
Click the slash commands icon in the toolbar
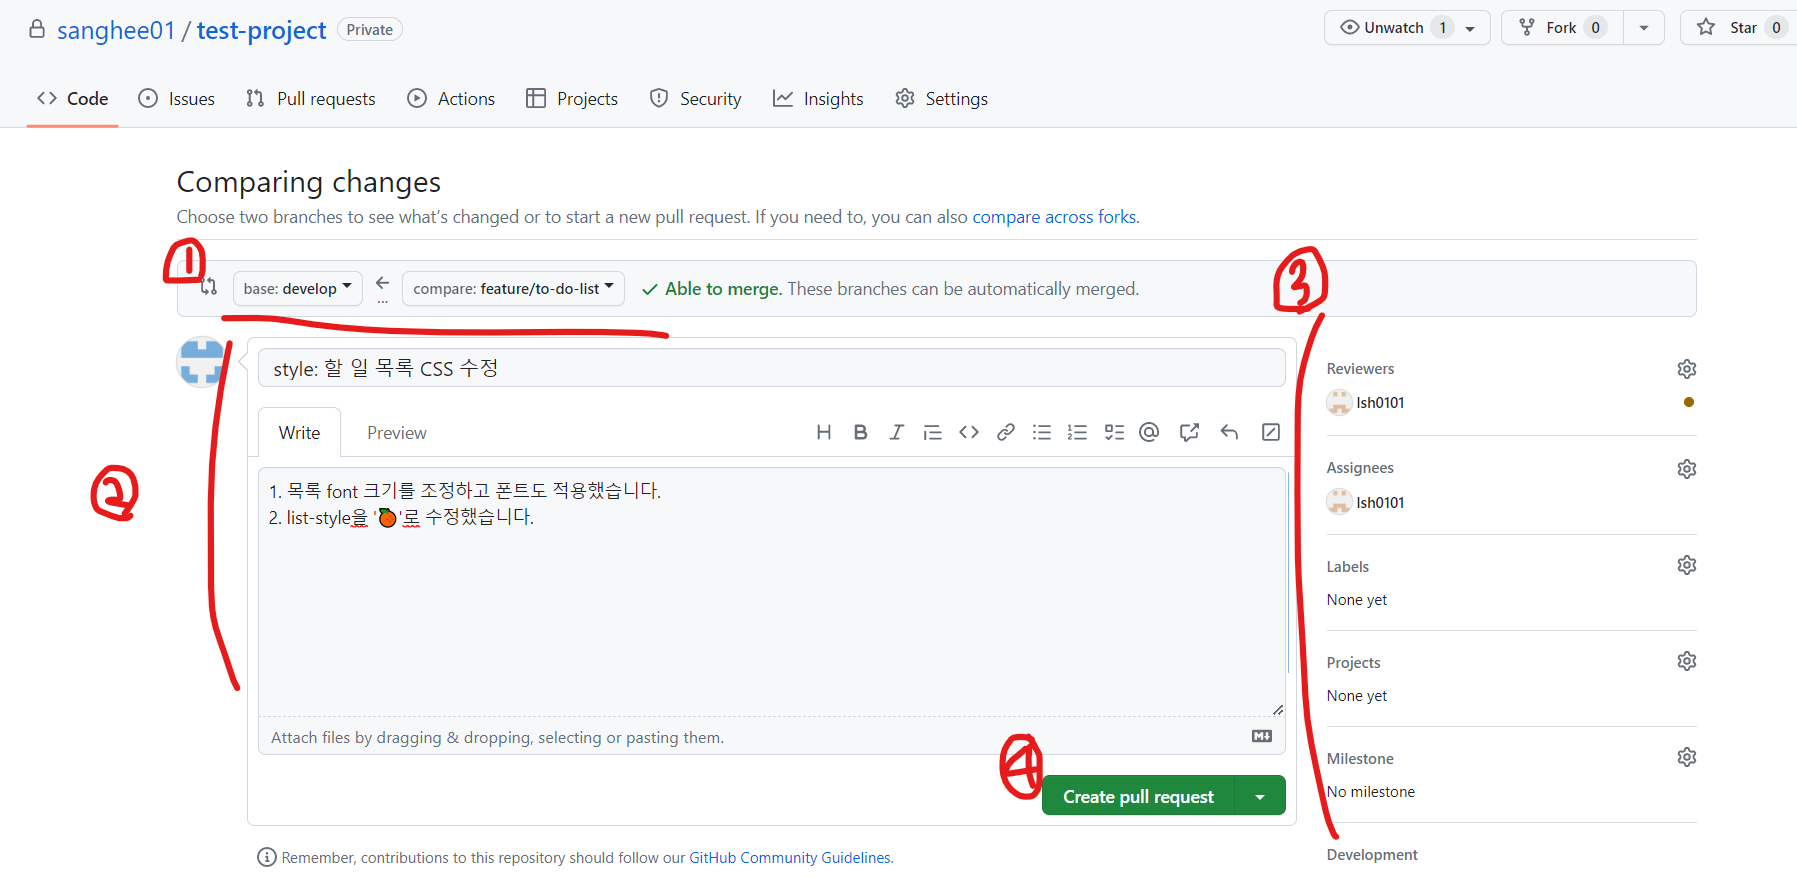pos(1271,432)
